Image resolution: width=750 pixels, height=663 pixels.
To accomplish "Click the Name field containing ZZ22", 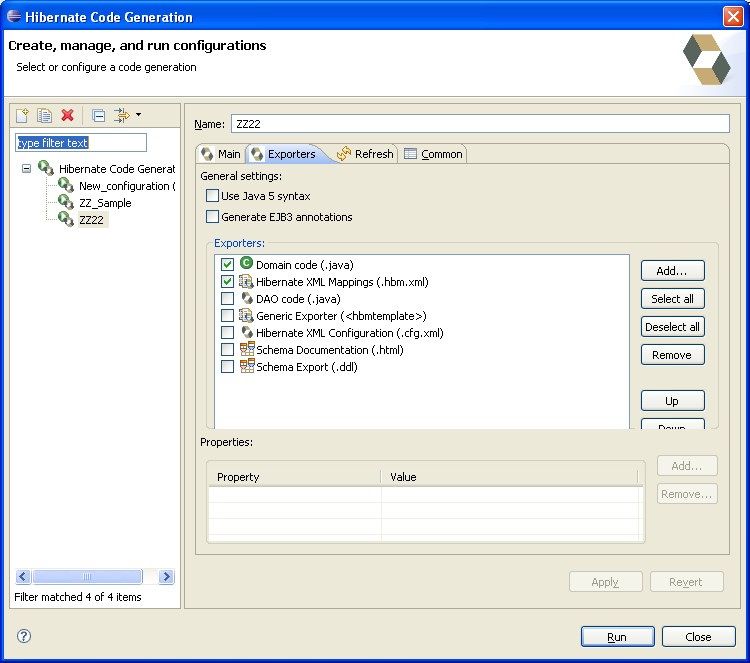I will [x=480, y=124].
